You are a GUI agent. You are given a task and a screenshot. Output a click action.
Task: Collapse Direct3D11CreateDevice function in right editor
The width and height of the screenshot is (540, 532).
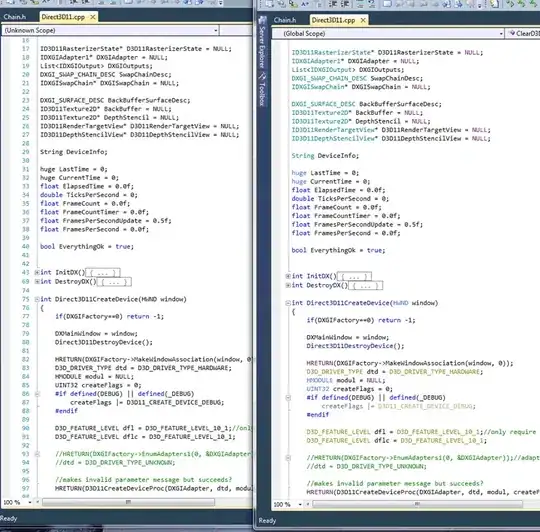tap(288, 303)
